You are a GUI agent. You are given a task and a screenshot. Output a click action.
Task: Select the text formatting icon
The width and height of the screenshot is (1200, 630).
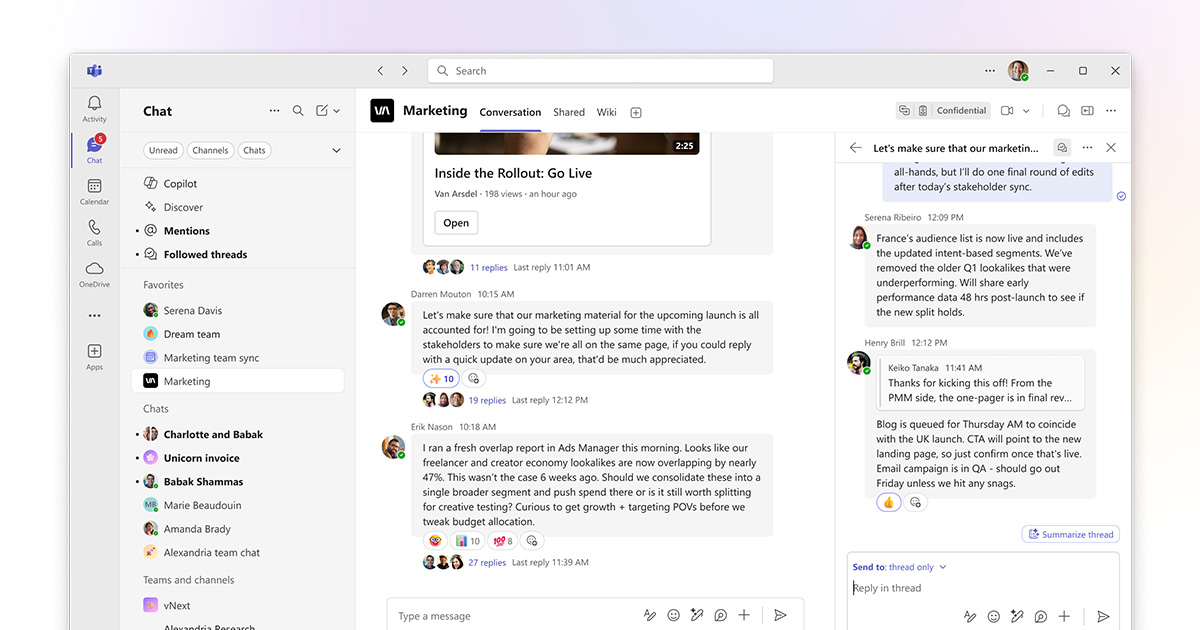(x=650, y=615)
